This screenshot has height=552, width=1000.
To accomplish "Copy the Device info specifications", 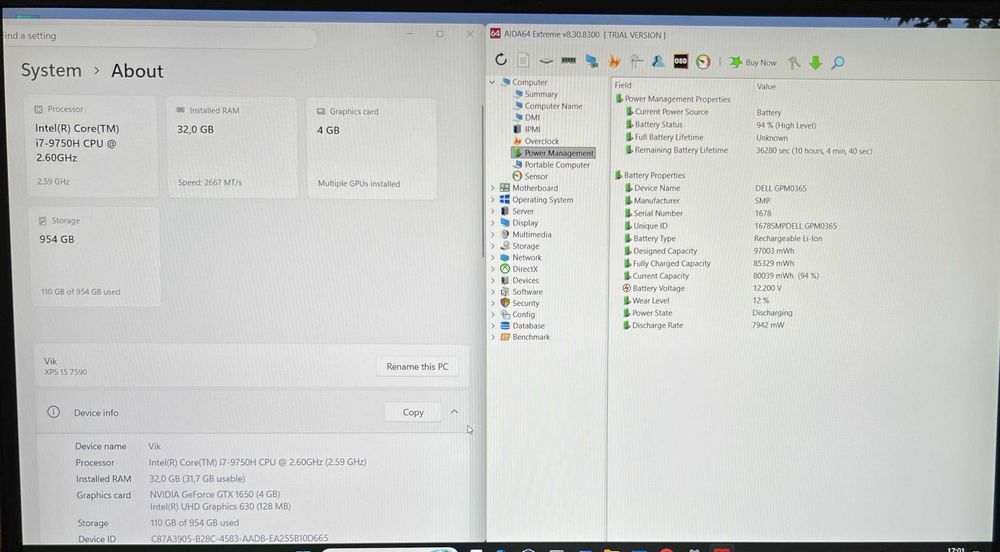I will pyautogui.click(x=413, y=412).
